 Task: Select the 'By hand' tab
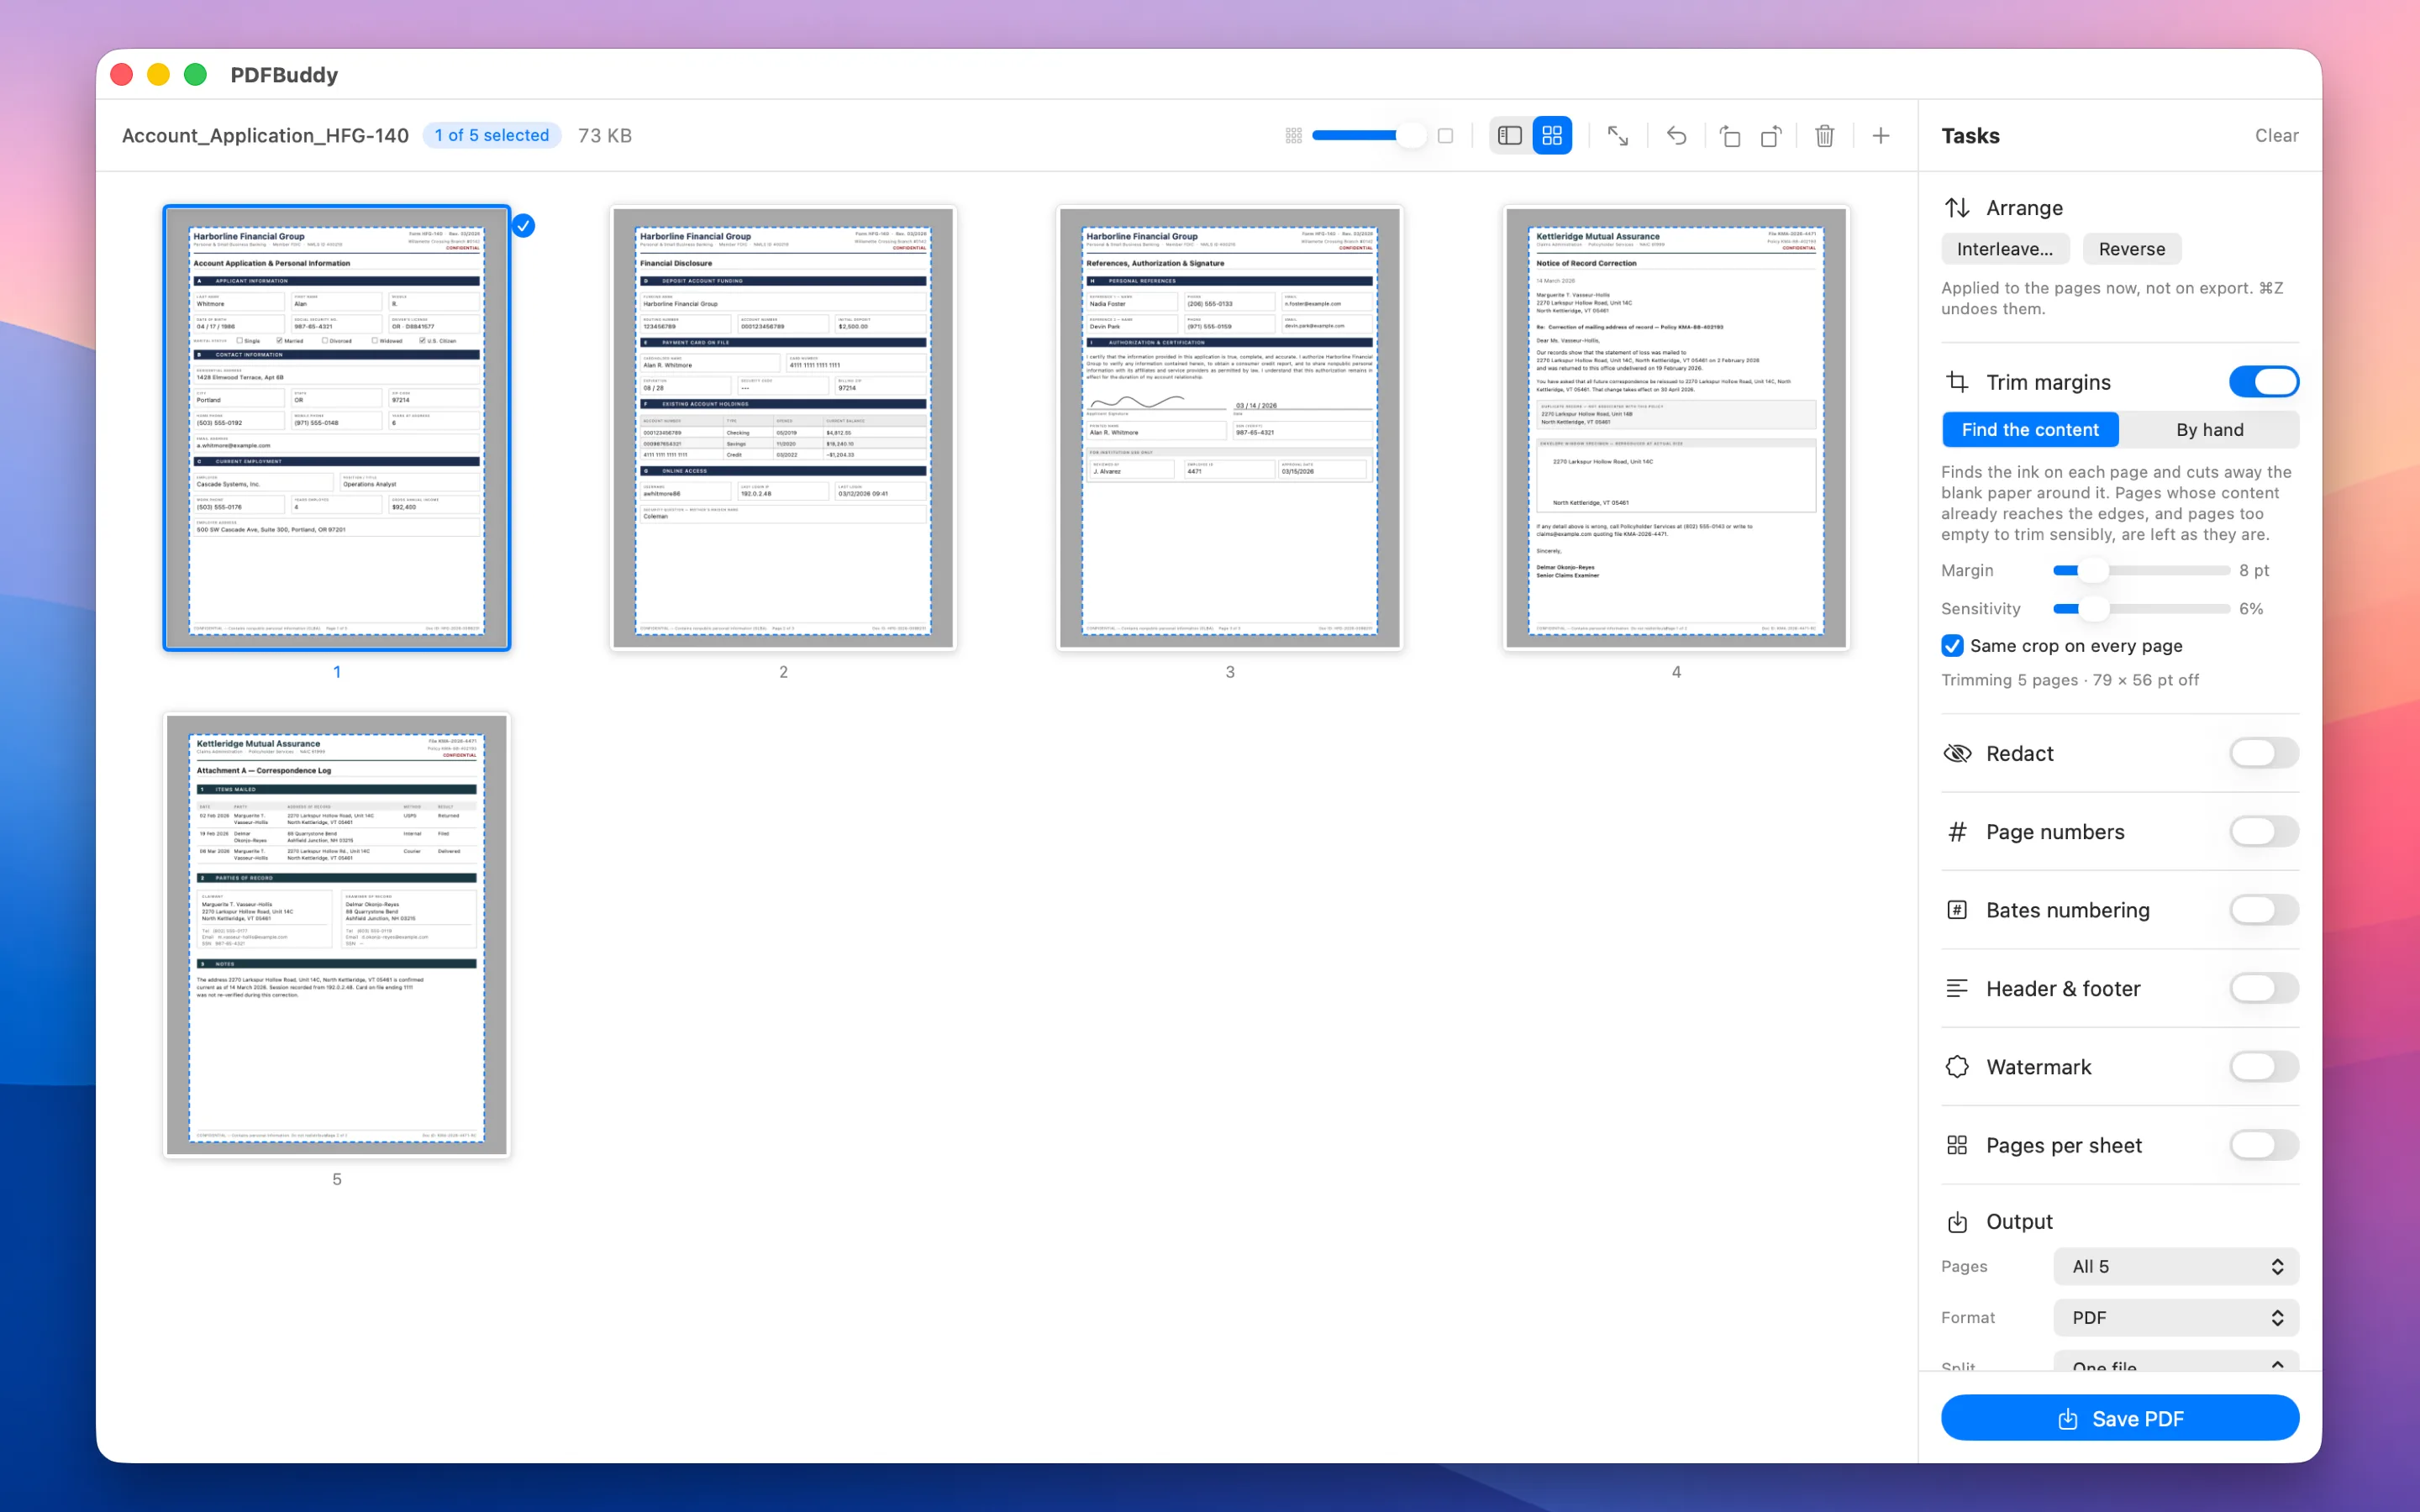[x=2209, y=430]
